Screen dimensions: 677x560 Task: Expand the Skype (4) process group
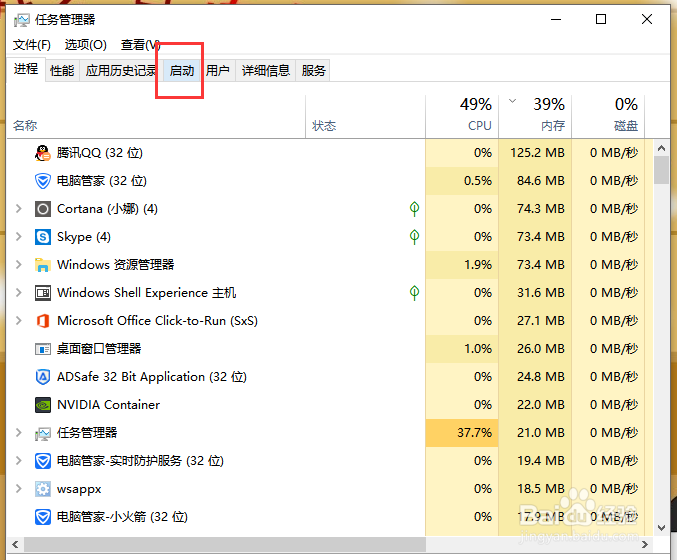click(x=18, y=237)
